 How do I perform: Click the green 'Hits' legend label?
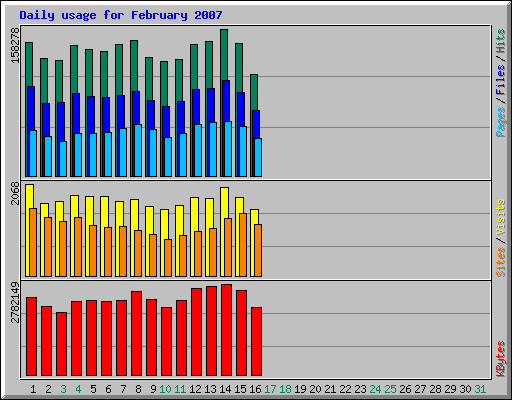pyautogui.click(x=501, y=41)
